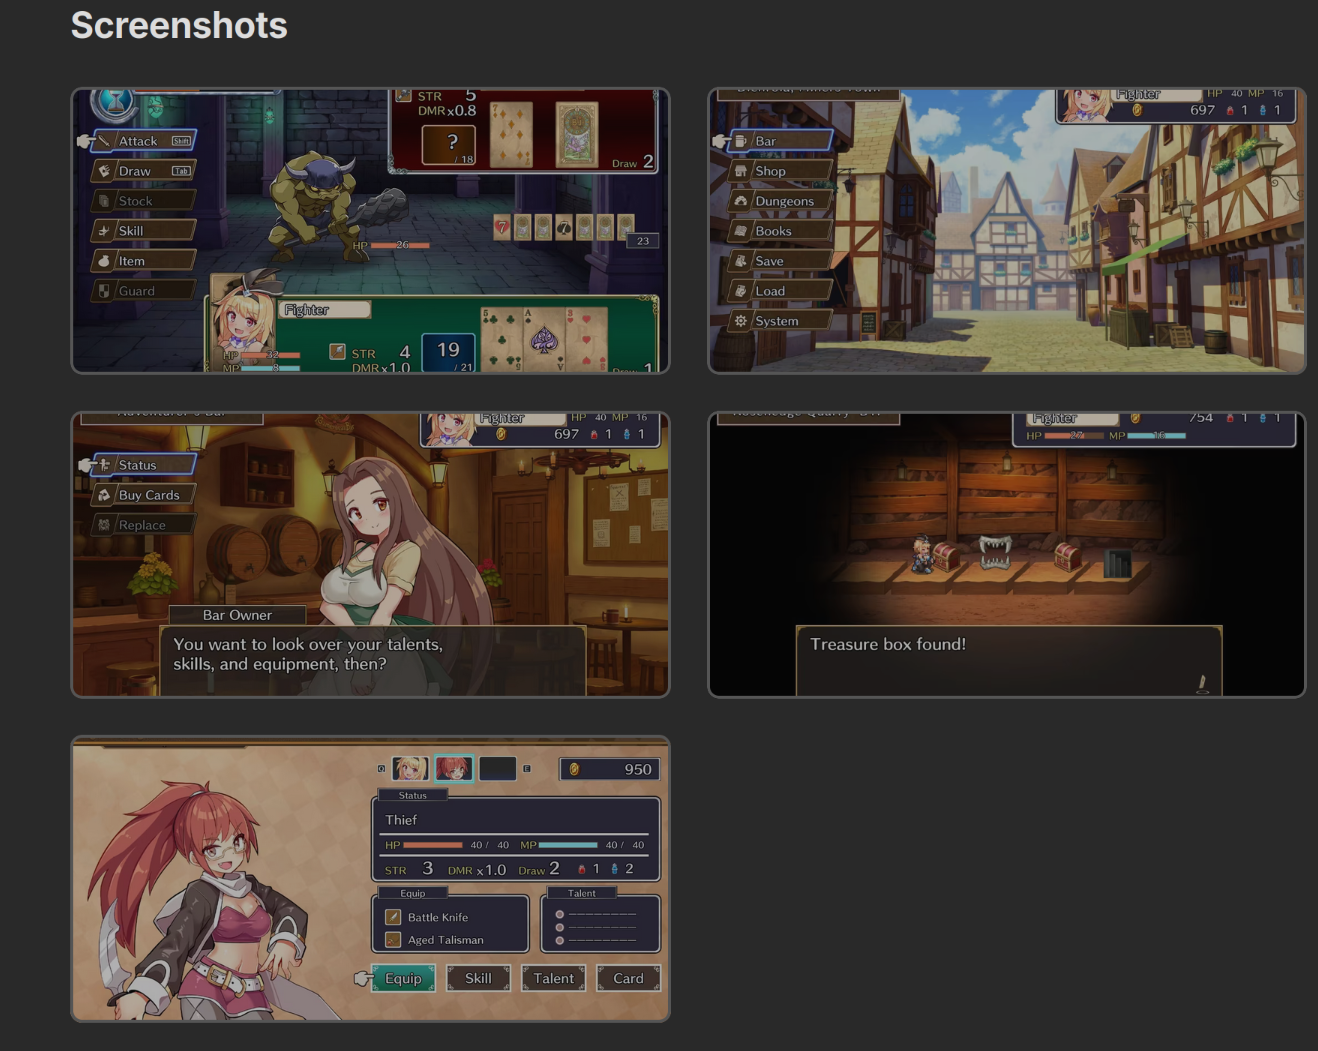Click the Talent button in Thief status screen
Screen dimensions: 1318x1051
click(x=553, y=978)
